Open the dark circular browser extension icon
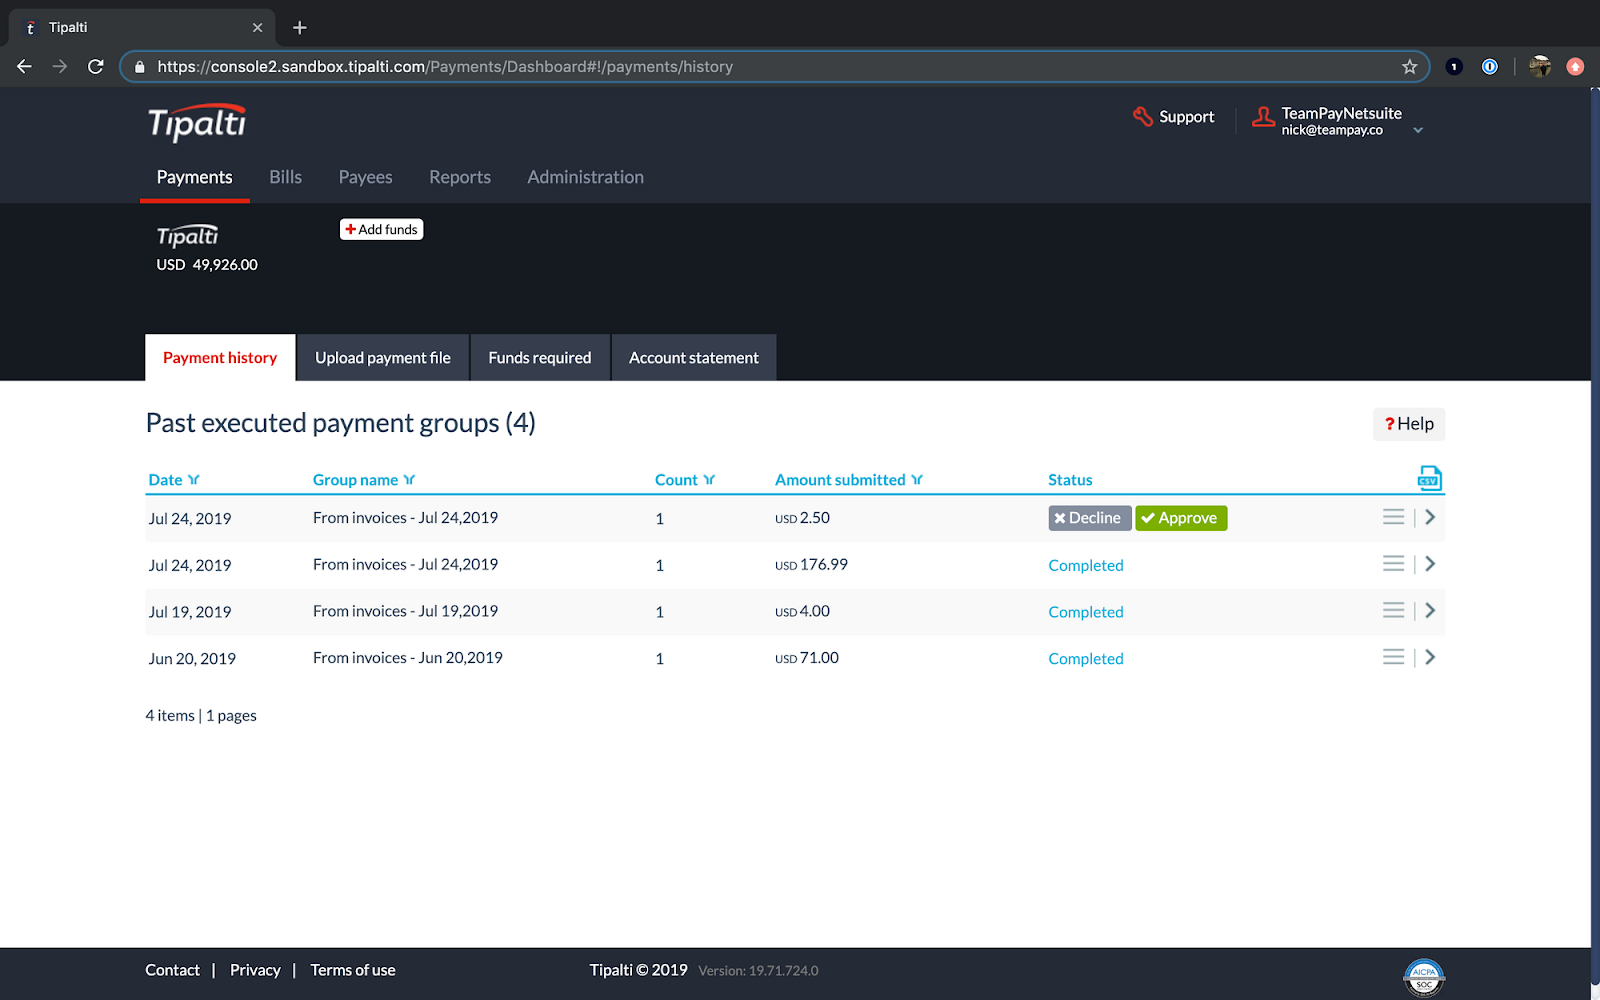 (1454, 67)
